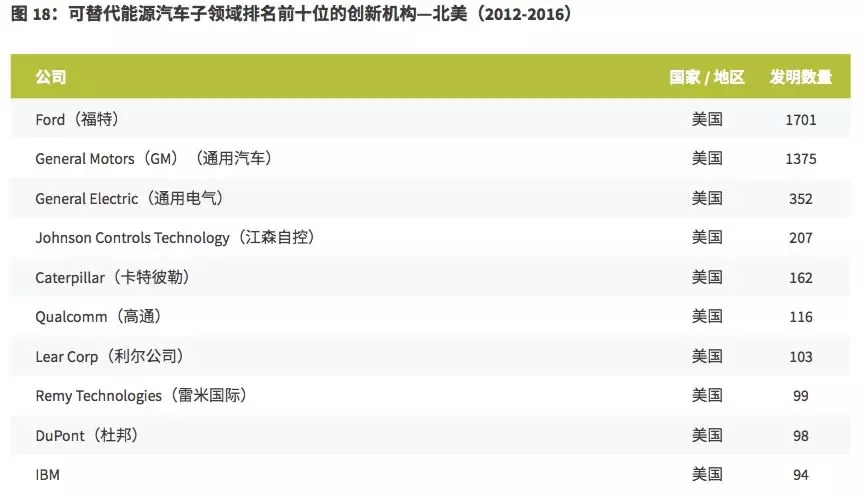Click 美国 in the Lear Corp row
Viewport: 865px width, 498px height.
707,356
